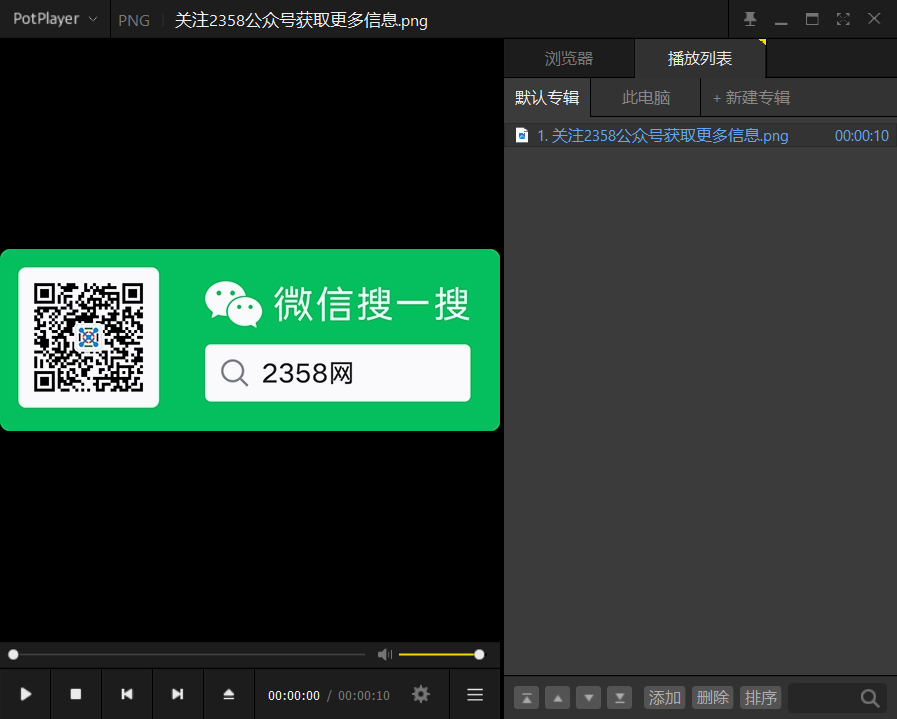Select the Next file icon

point(178,693)
